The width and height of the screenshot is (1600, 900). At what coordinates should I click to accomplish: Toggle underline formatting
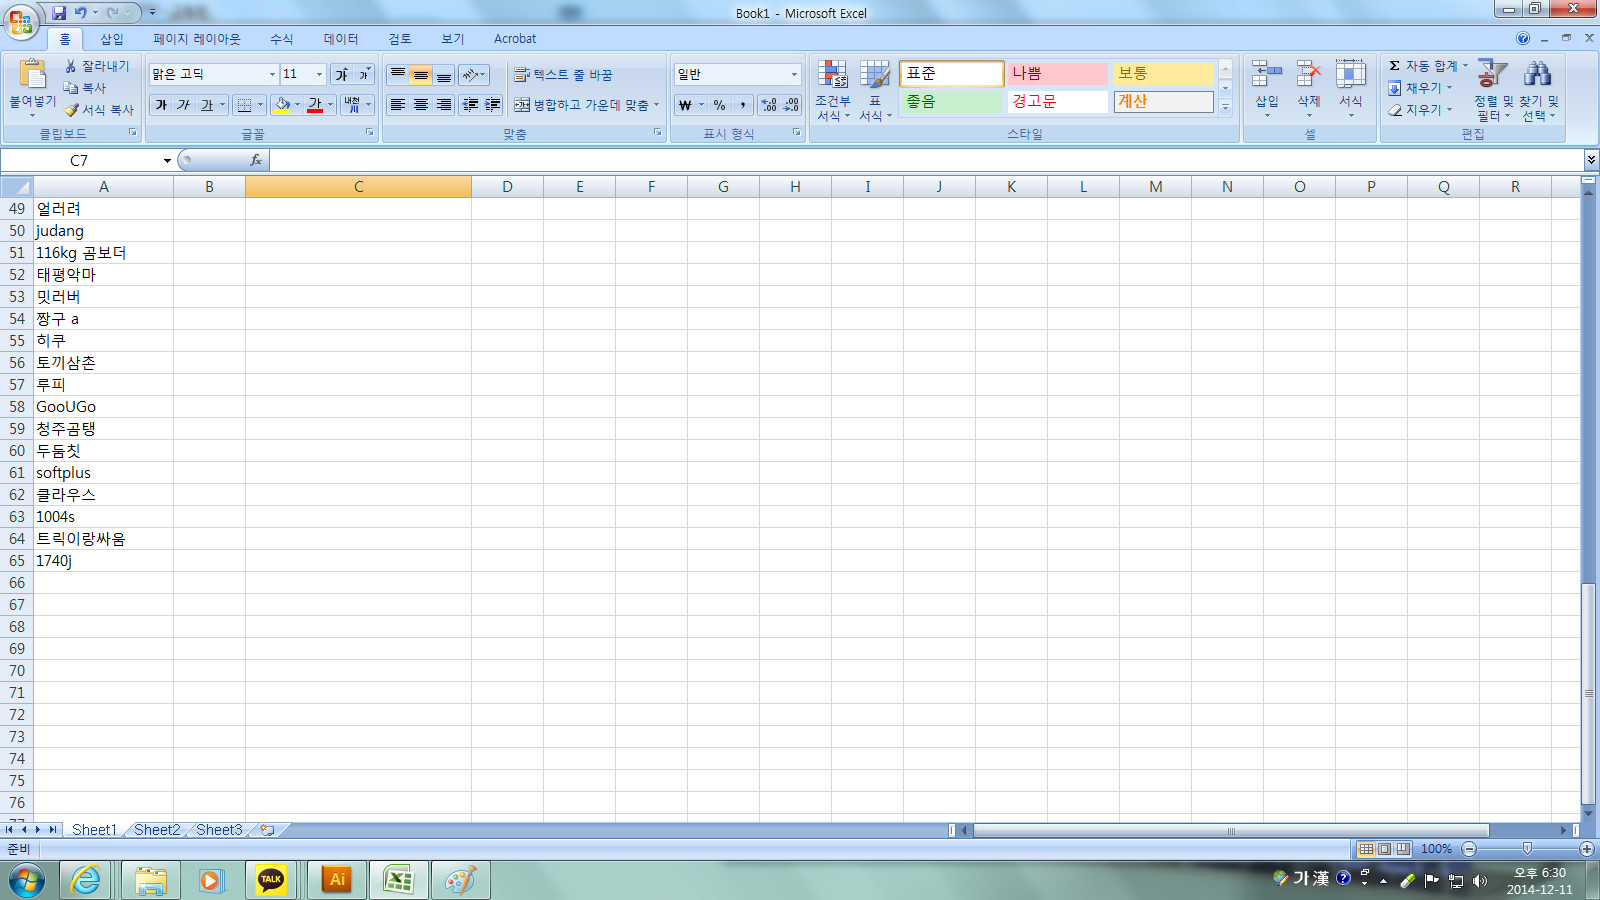pyautogui.click(x=206, y=105)
